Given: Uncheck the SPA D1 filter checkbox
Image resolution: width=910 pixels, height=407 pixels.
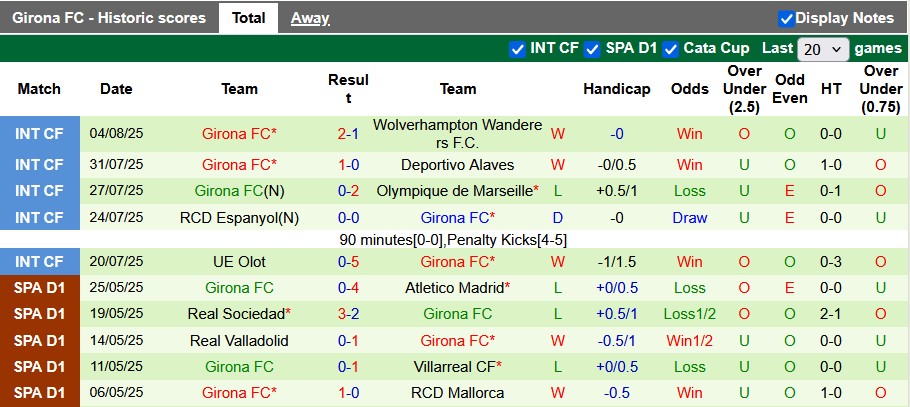Looking at the screenshot, I should point(592,49).
